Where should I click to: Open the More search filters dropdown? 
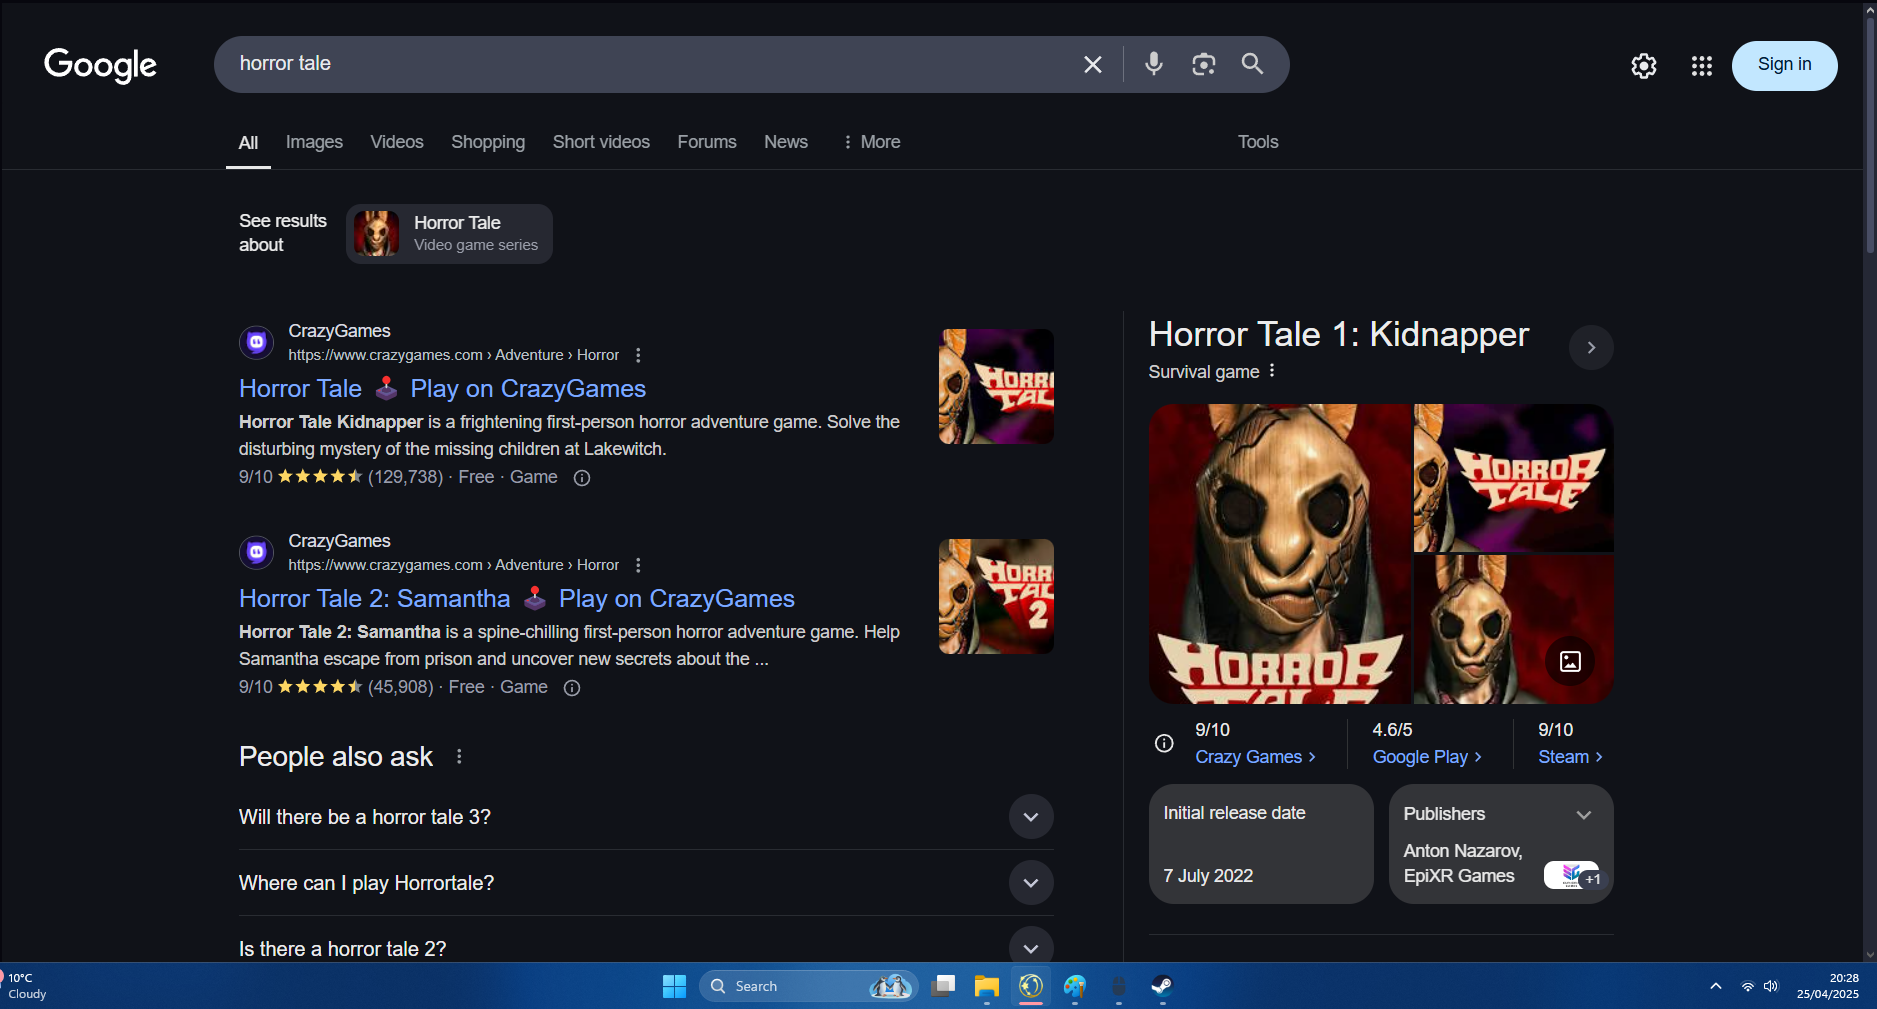[871, 142]
